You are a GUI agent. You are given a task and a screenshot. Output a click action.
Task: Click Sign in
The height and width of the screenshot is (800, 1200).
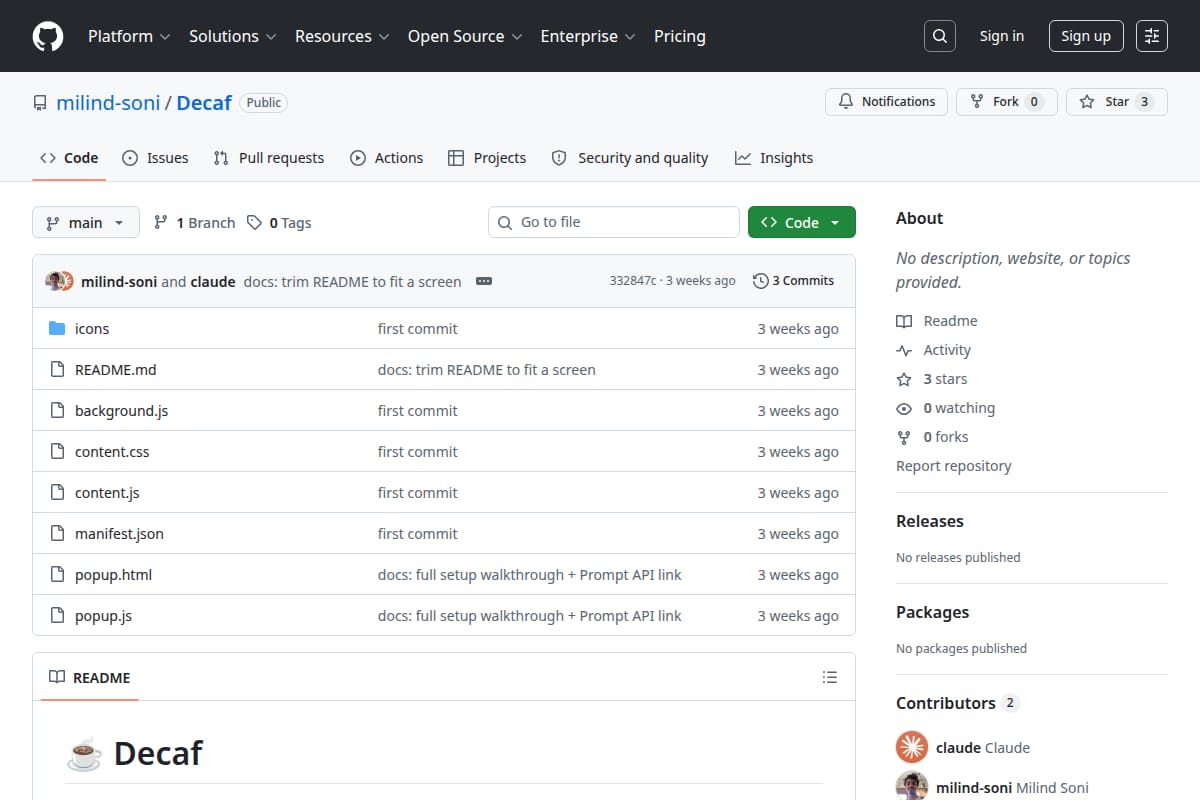(1002, 36)
